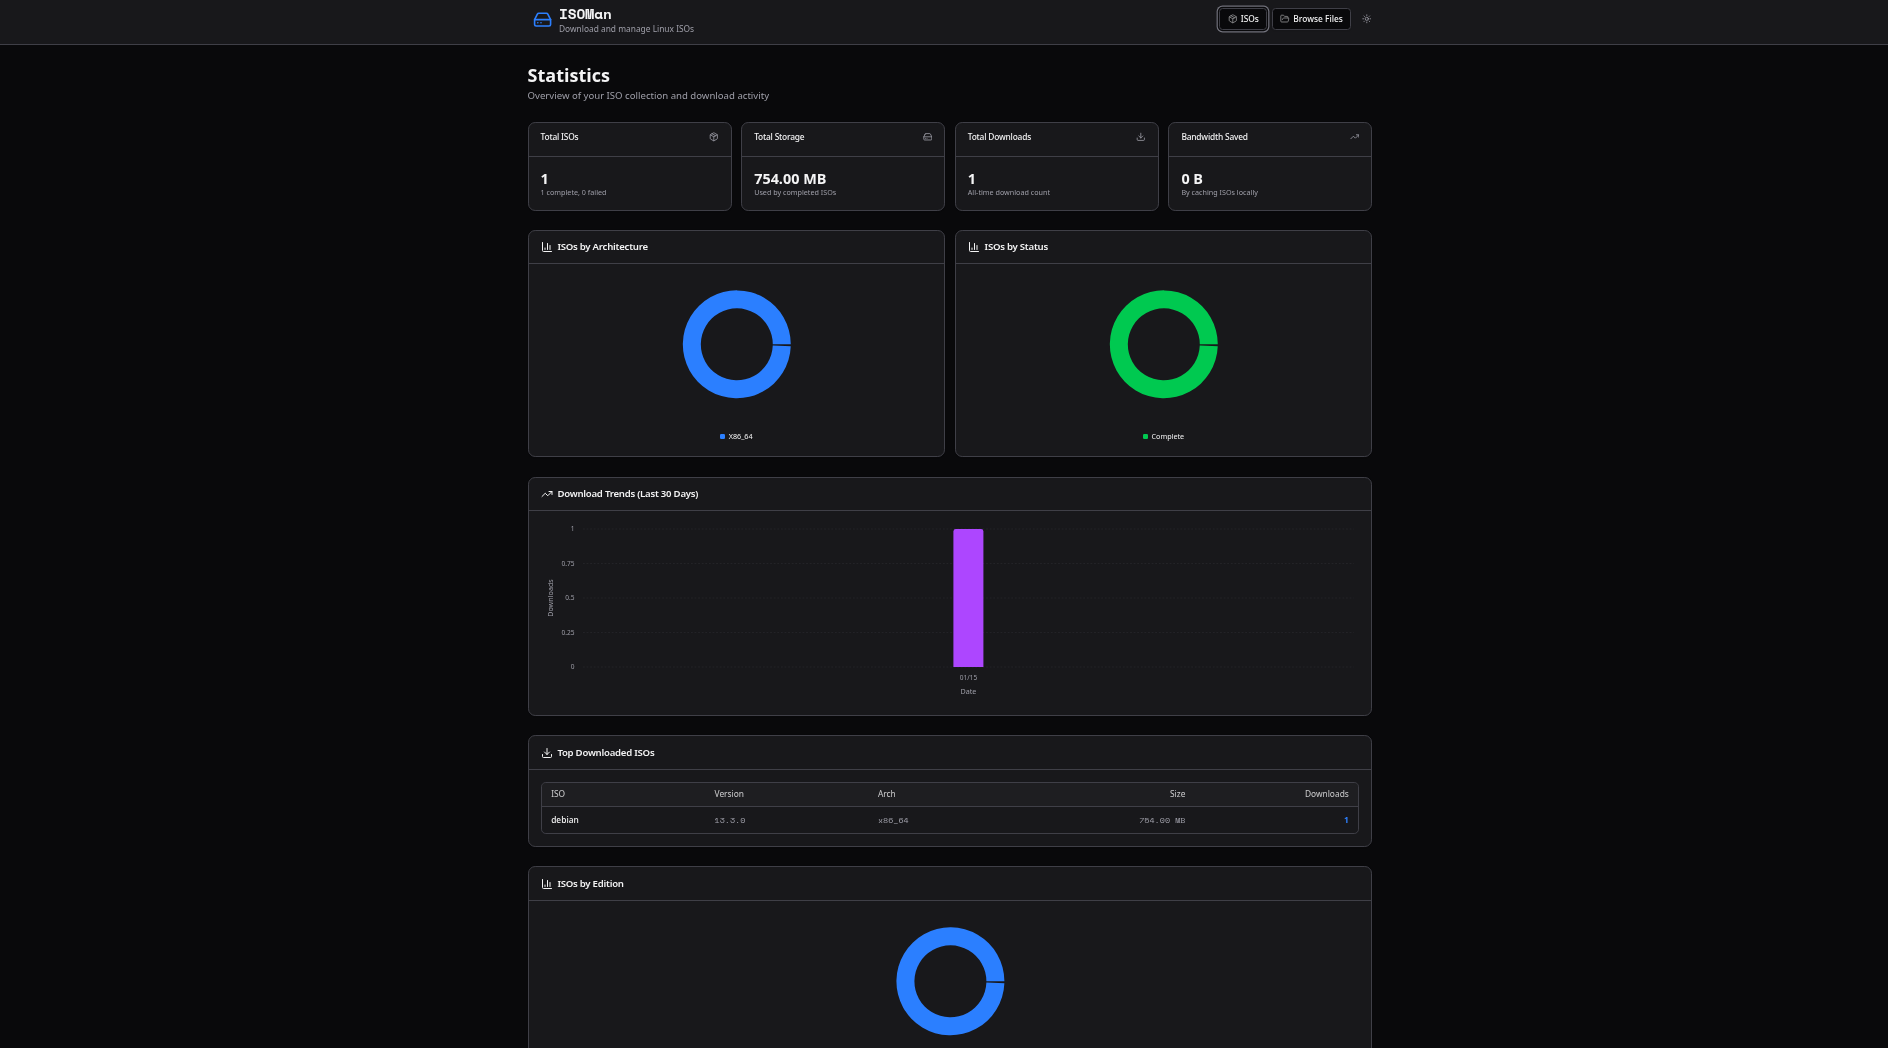The image size is (1888, 1048).
Task: Click the Total Storage disk icon
Action: pyautogui.click(x=927, y=137)
